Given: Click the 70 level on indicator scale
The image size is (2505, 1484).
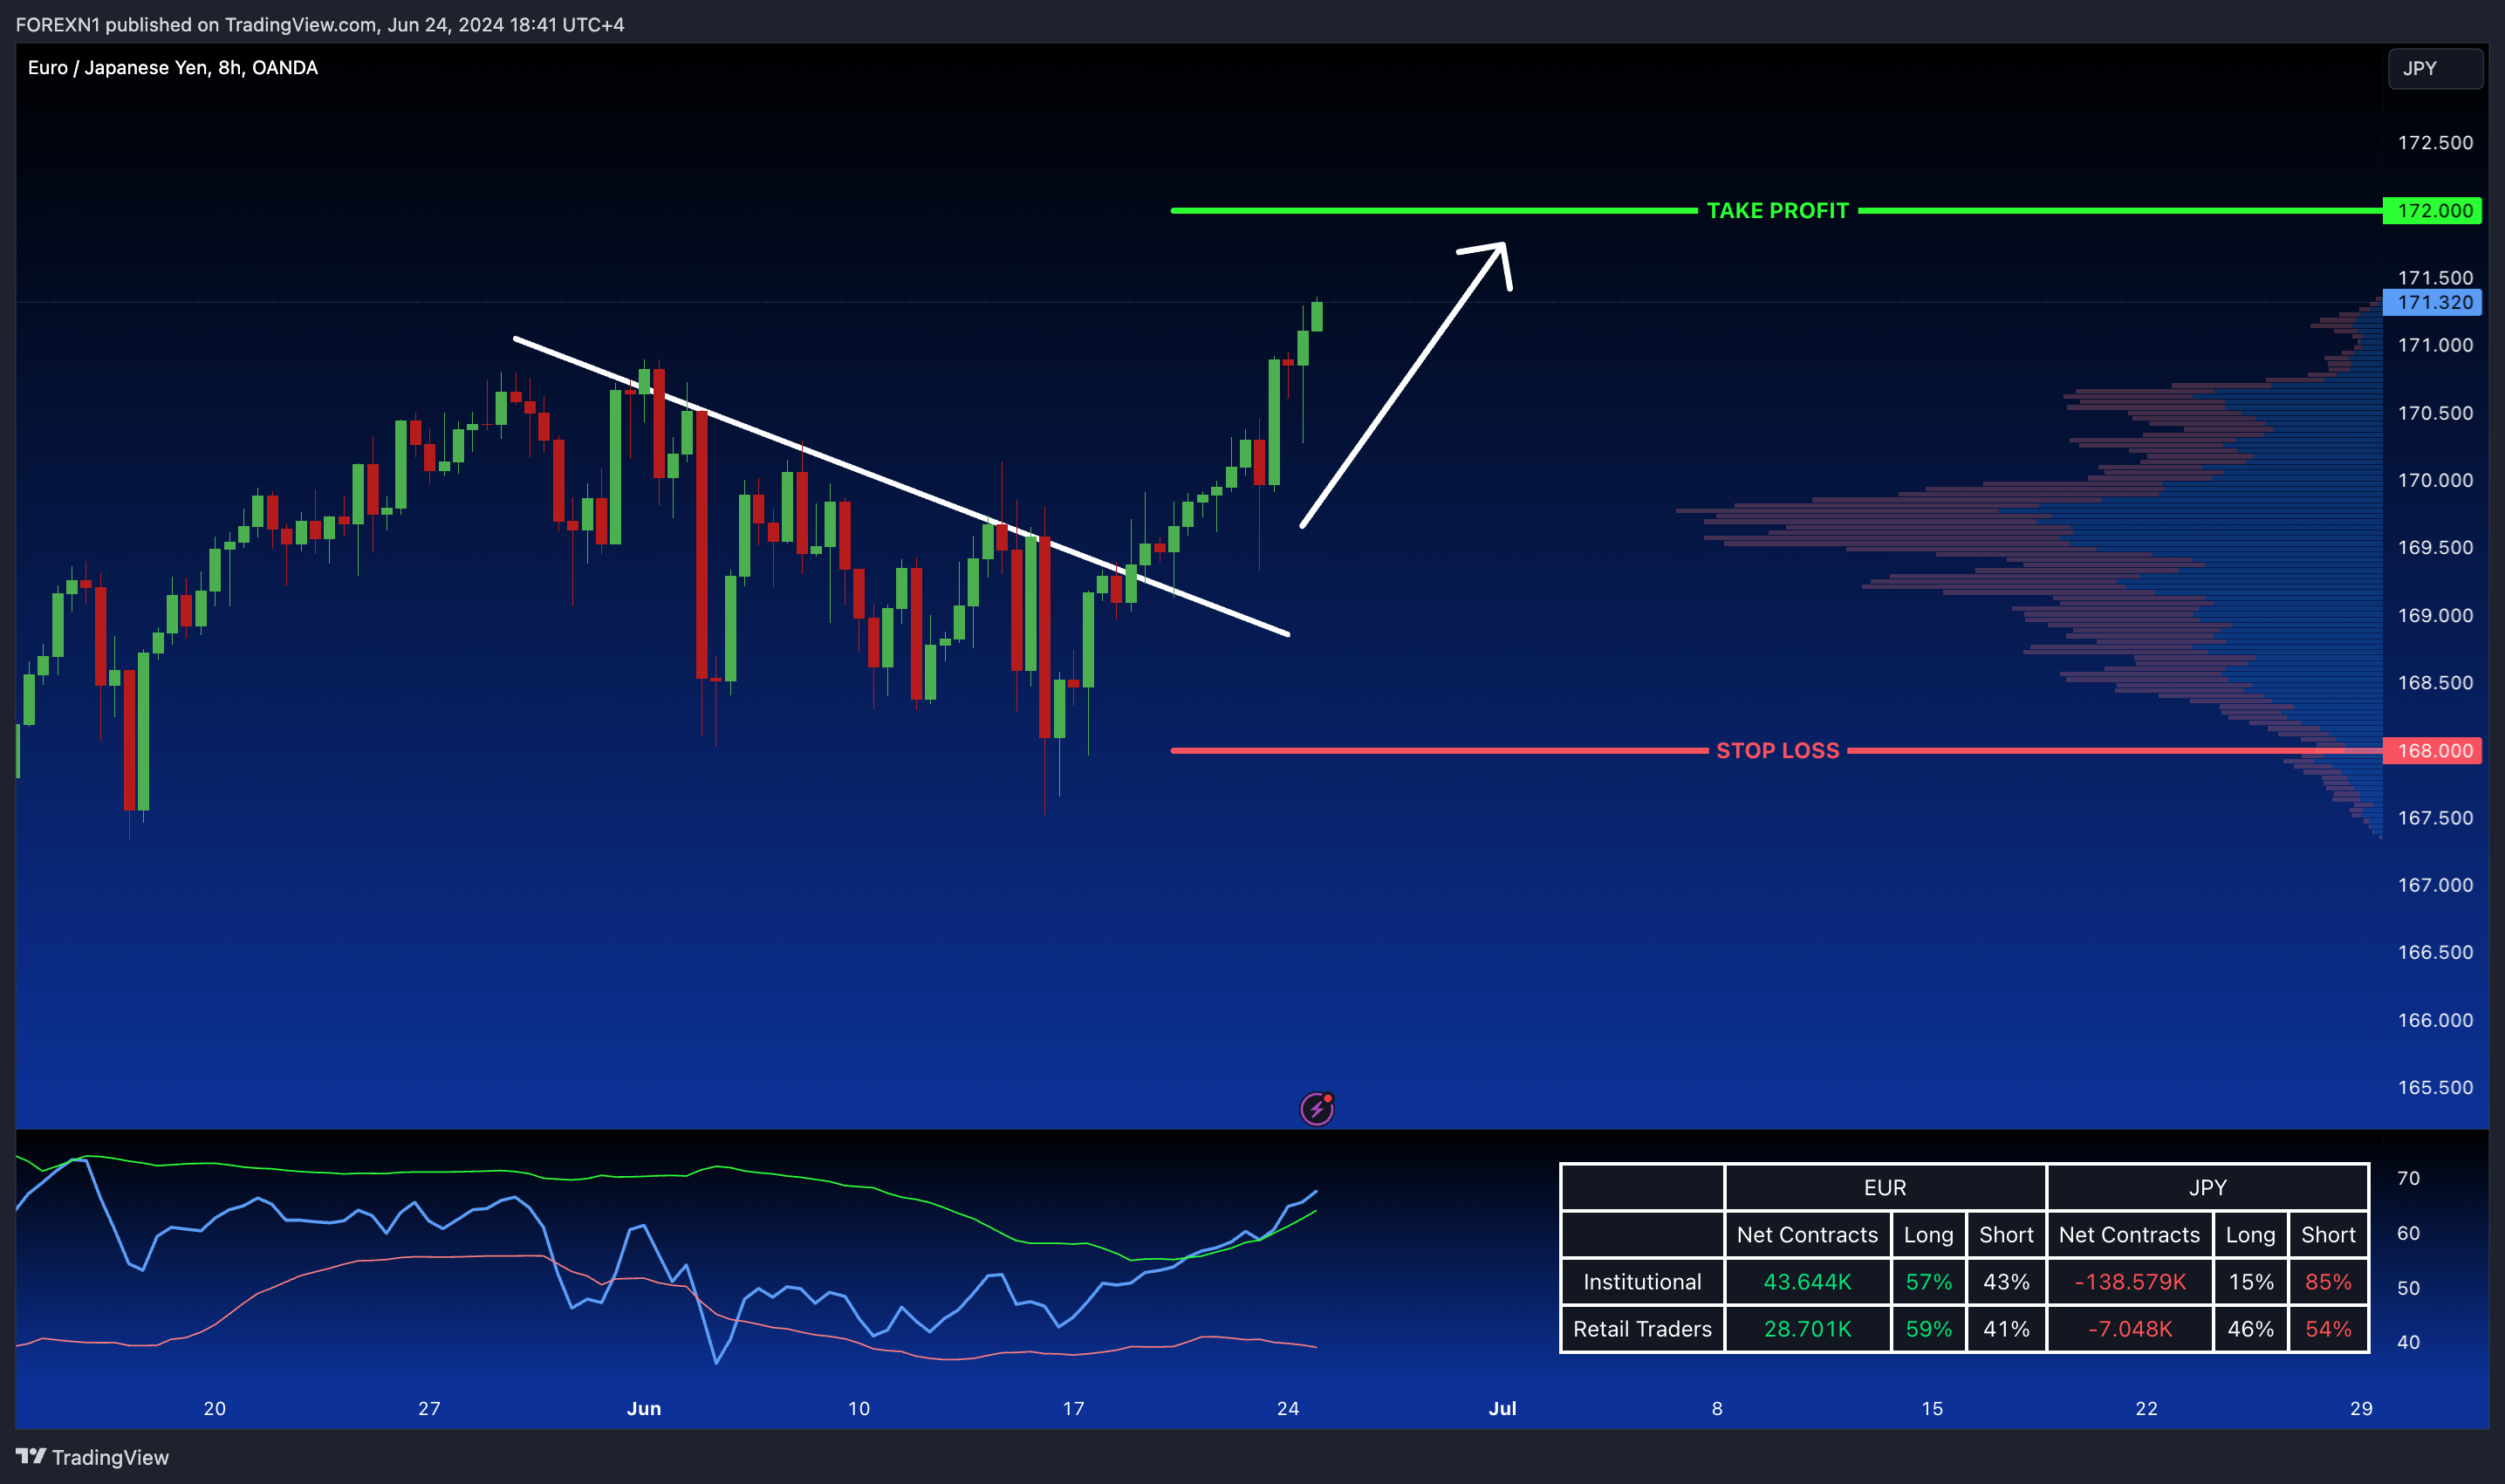Looking at the screenshot, I should click(2408, 1178).
